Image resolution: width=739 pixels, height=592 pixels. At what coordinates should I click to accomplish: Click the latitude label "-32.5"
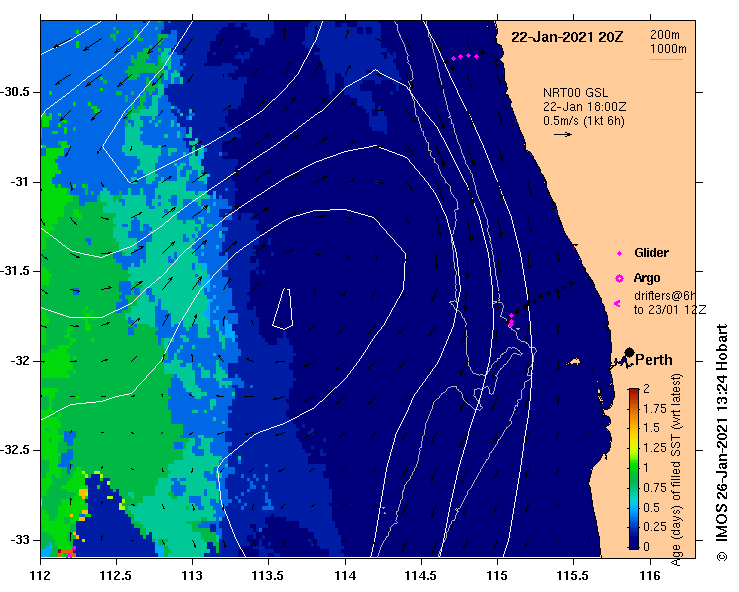[x=16, y=451]
